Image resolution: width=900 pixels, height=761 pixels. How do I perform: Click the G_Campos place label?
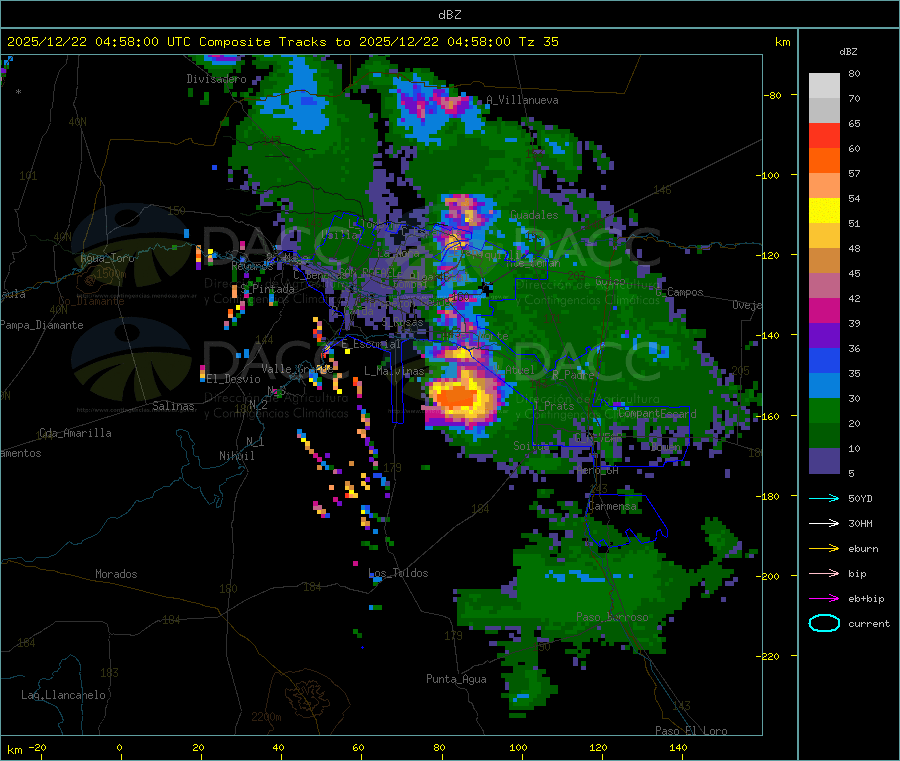[679, 292]
